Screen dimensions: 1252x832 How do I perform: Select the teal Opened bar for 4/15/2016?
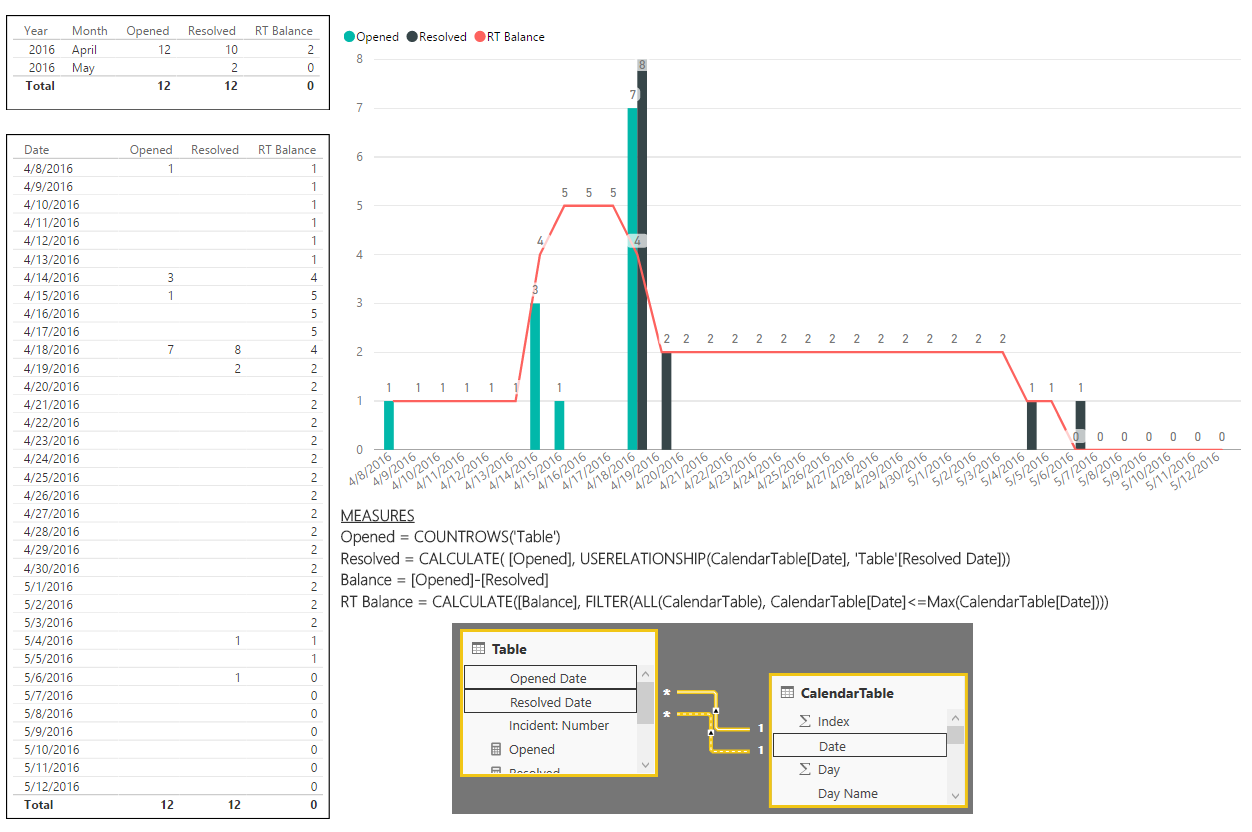point(559,425)
